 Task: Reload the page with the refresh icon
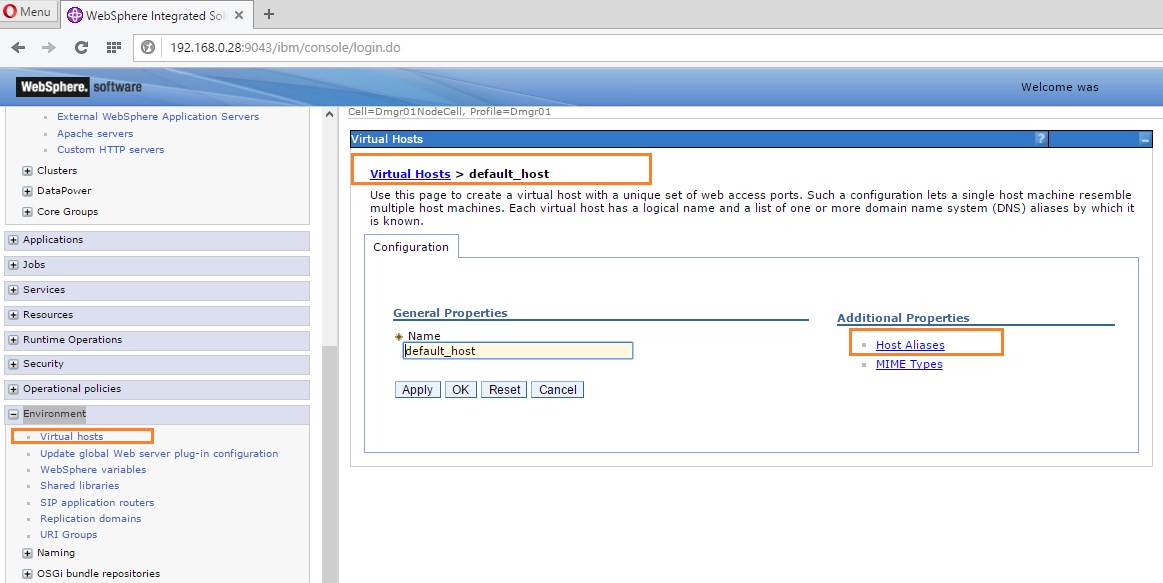(x=81, y=46)
